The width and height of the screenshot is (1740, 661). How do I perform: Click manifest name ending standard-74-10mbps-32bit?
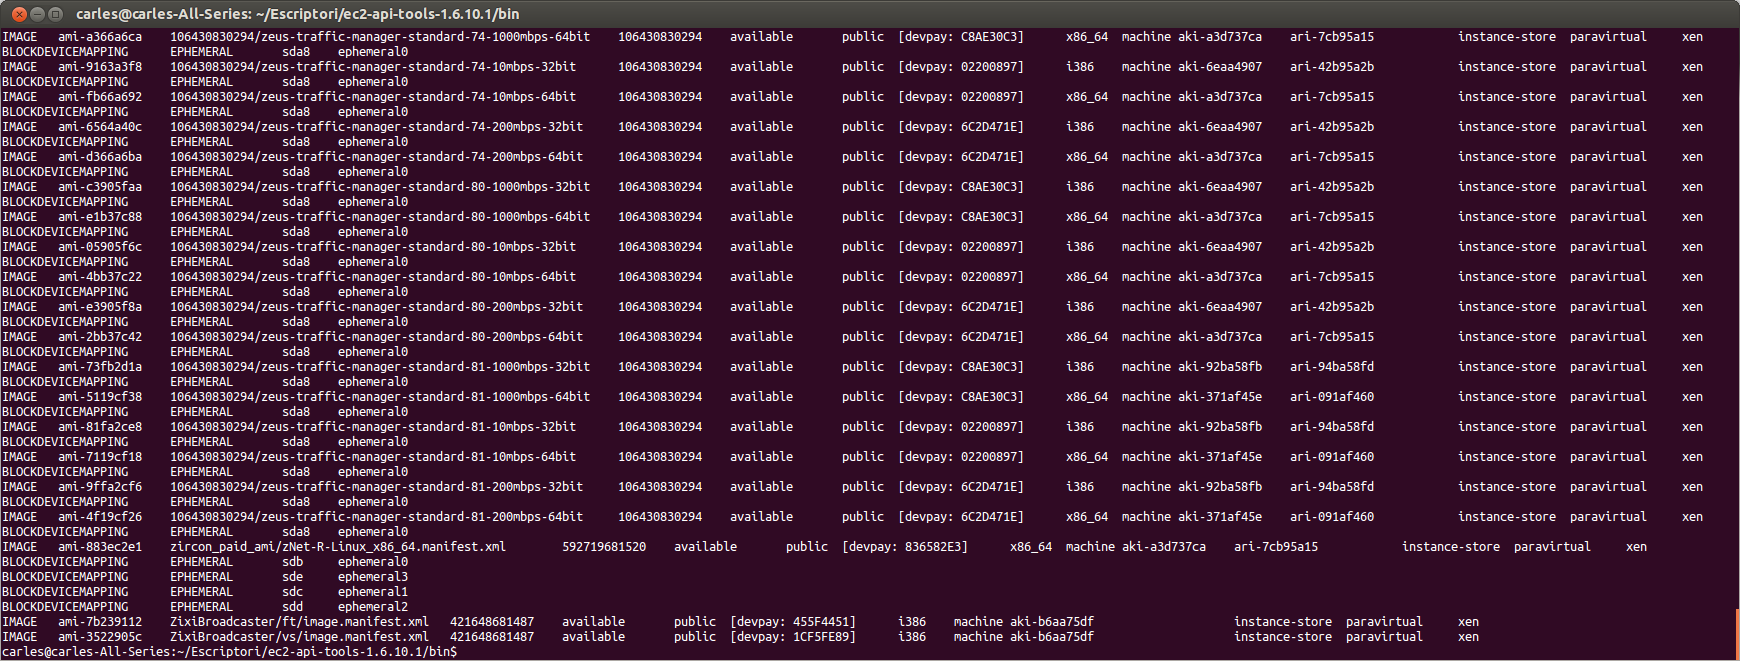pos(373,67)
